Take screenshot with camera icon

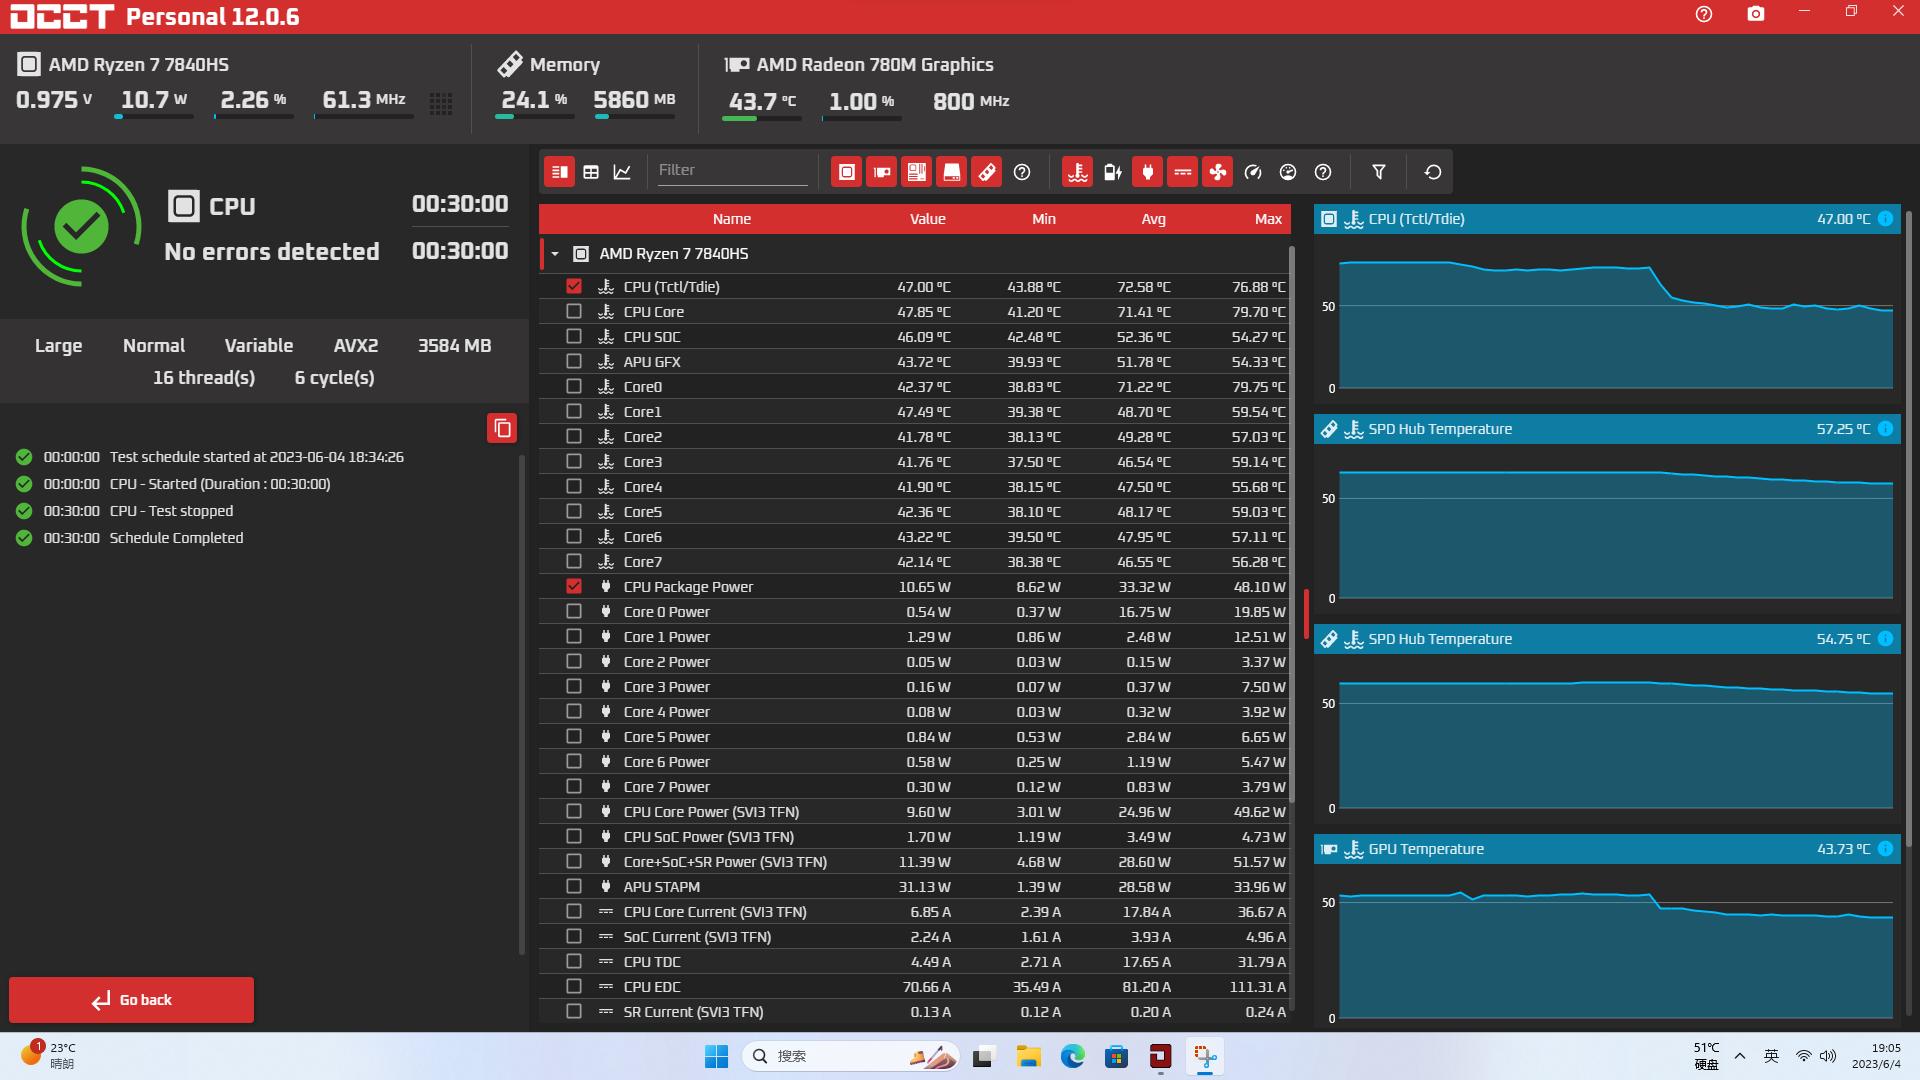point(1755,14)
